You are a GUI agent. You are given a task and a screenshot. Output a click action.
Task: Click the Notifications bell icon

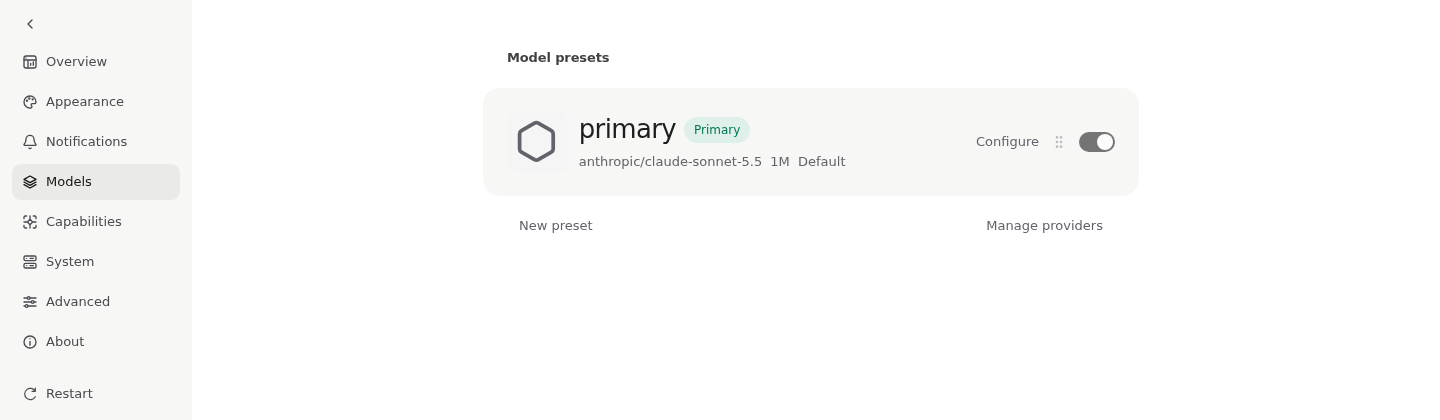[30, 142]
